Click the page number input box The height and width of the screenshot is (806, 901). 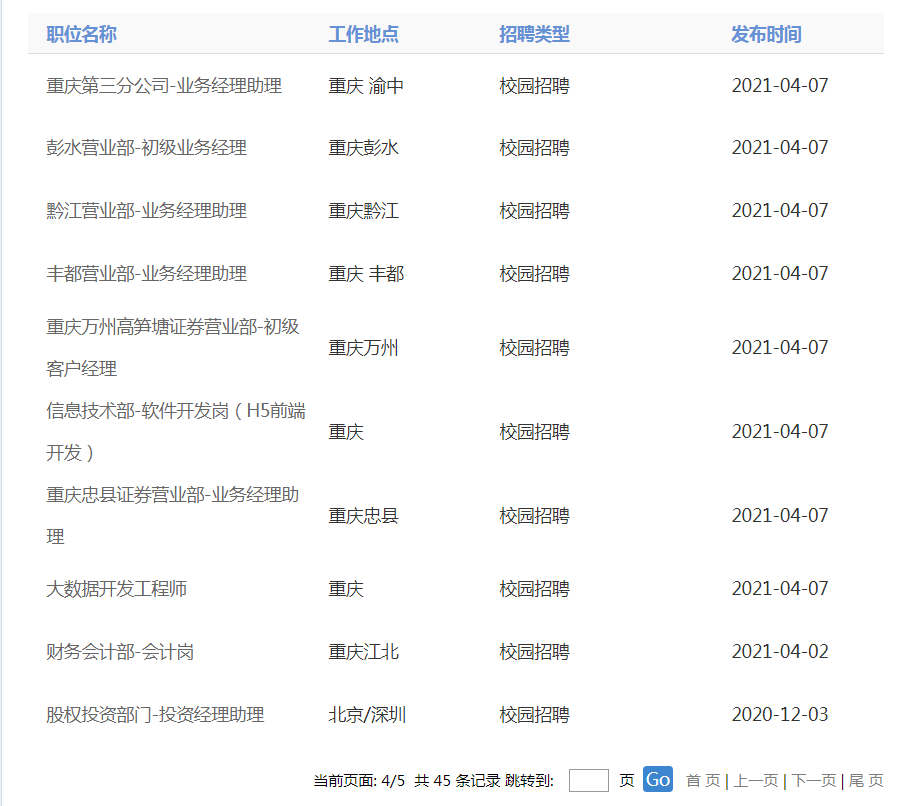click(x=588, y=781)
